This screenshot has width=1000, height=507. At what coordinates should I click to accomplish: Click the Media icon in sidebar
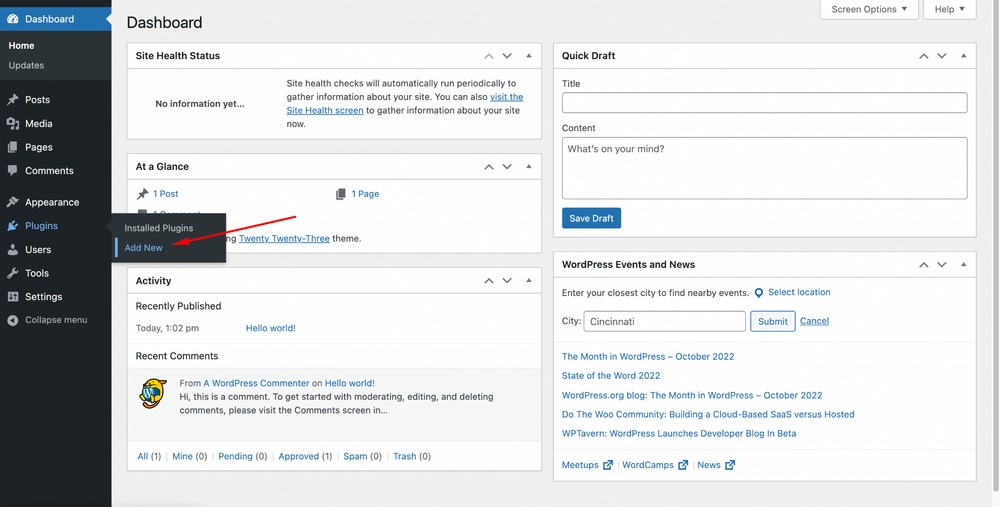(x=13, y=124)
